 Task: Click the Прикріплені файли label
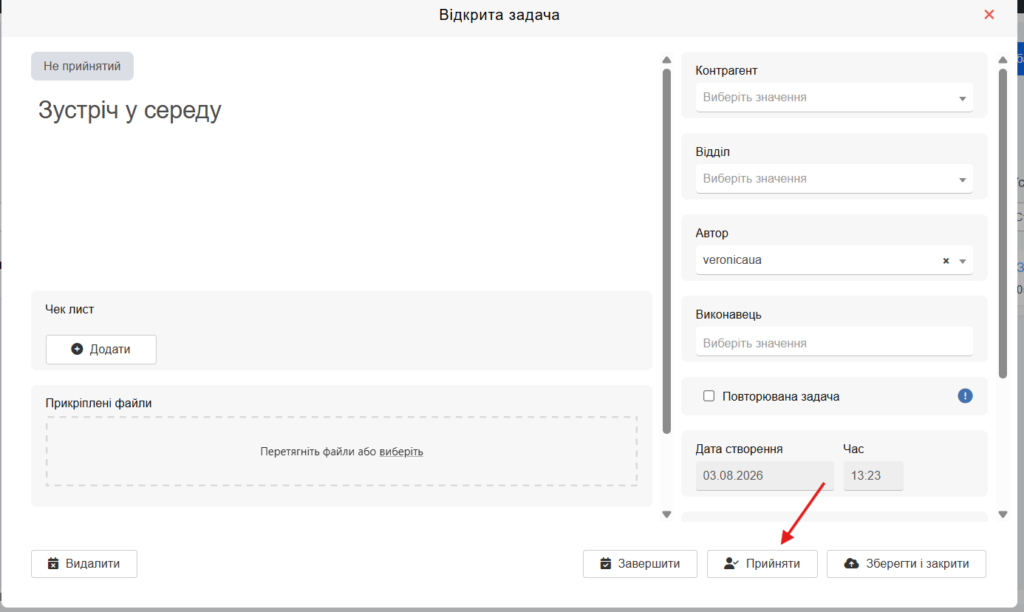99,403
